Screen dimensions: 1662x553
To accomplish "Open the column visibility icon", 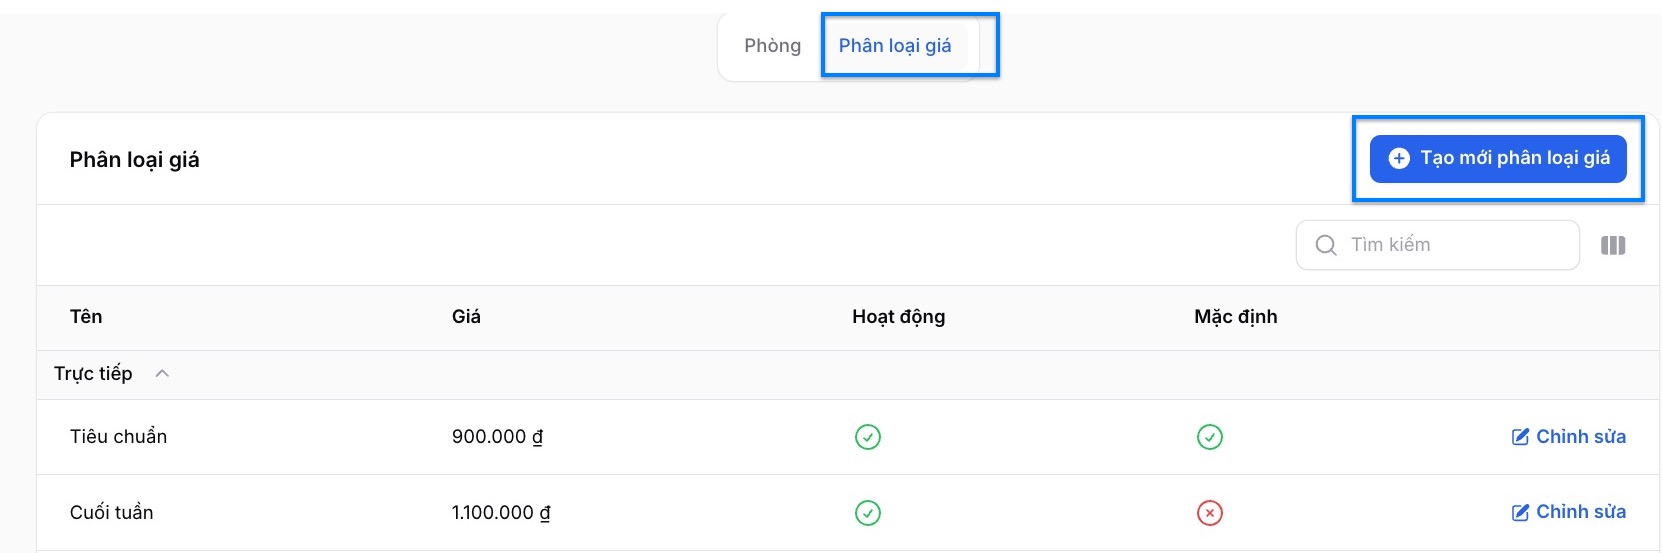I will tap(1613, 245).
